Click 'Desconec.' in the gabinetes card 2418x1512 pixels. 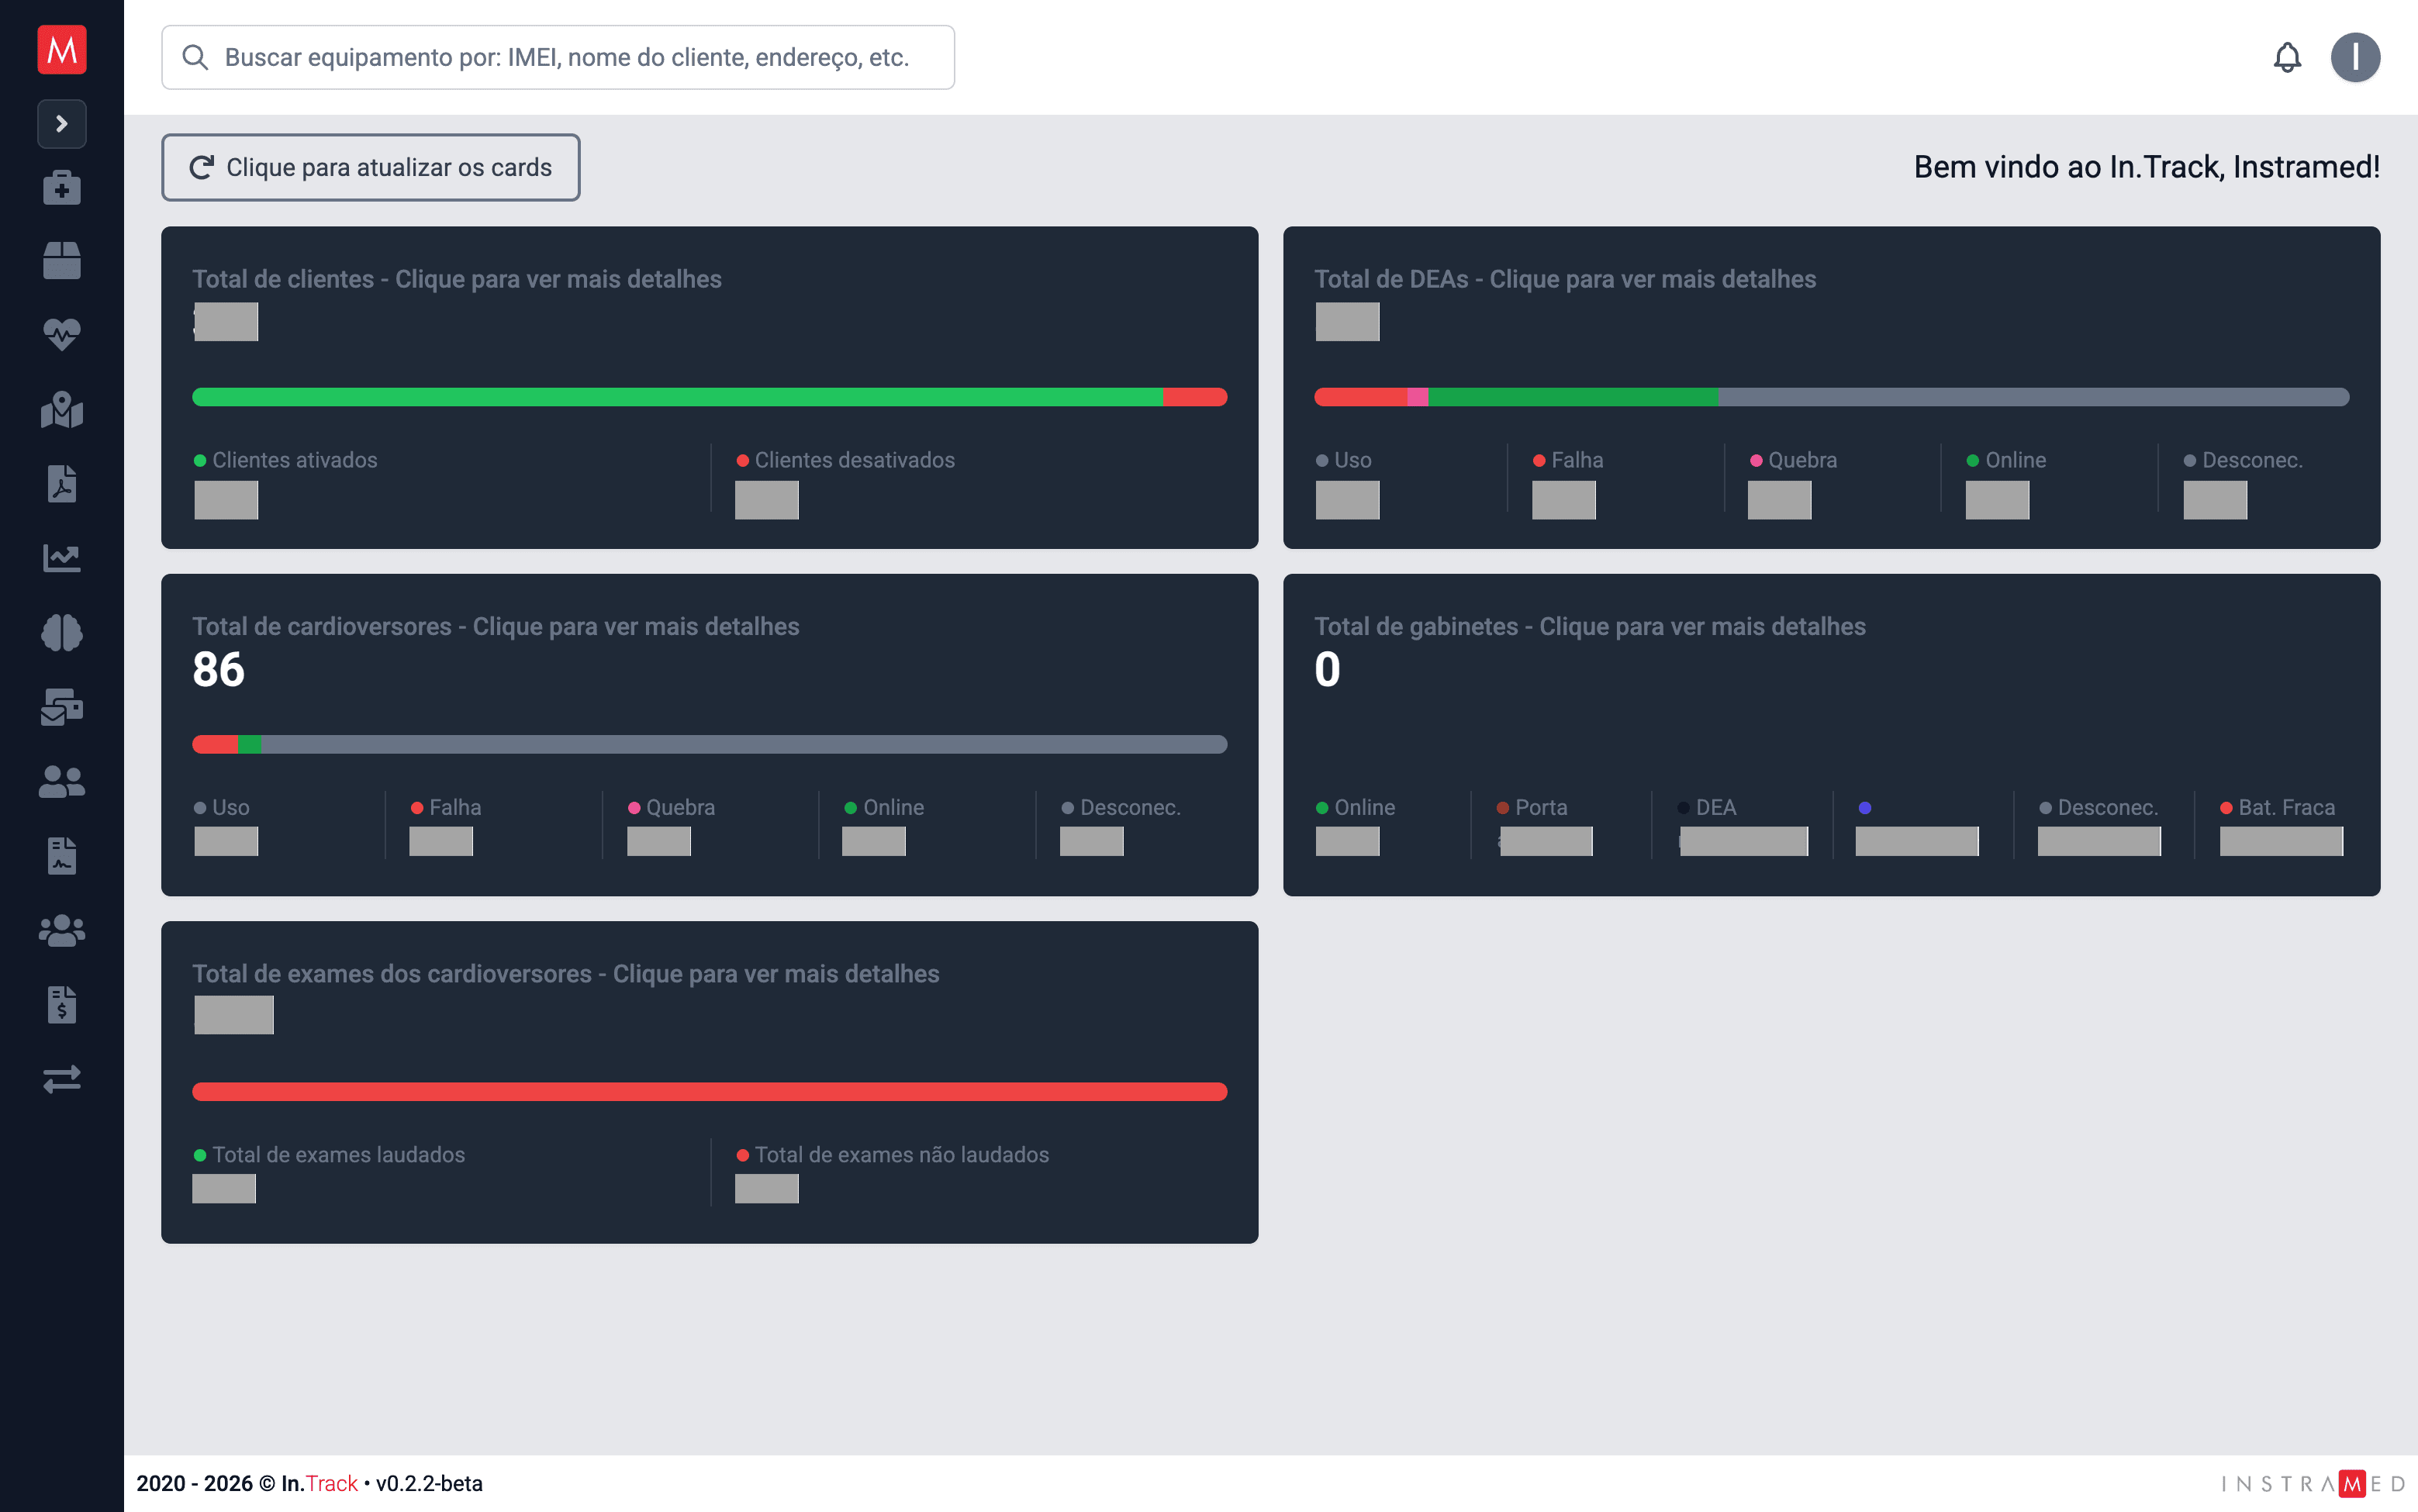pyautogui.click(x=2108, y=807)
